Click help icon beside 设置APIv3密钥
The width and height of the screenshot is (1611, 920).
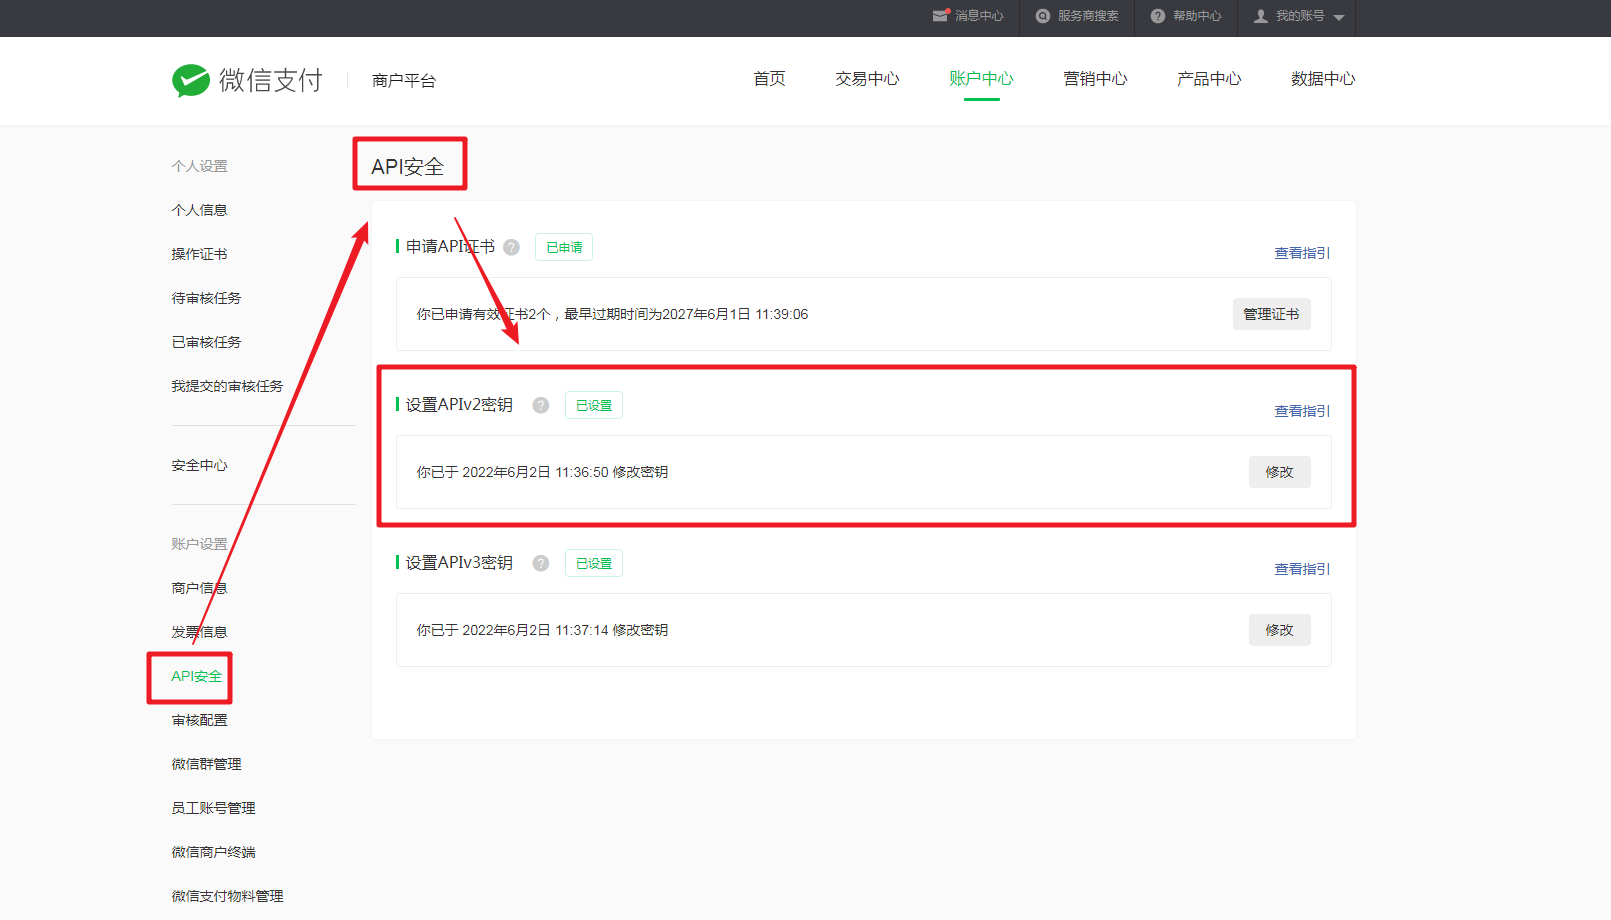coord(541,563)
